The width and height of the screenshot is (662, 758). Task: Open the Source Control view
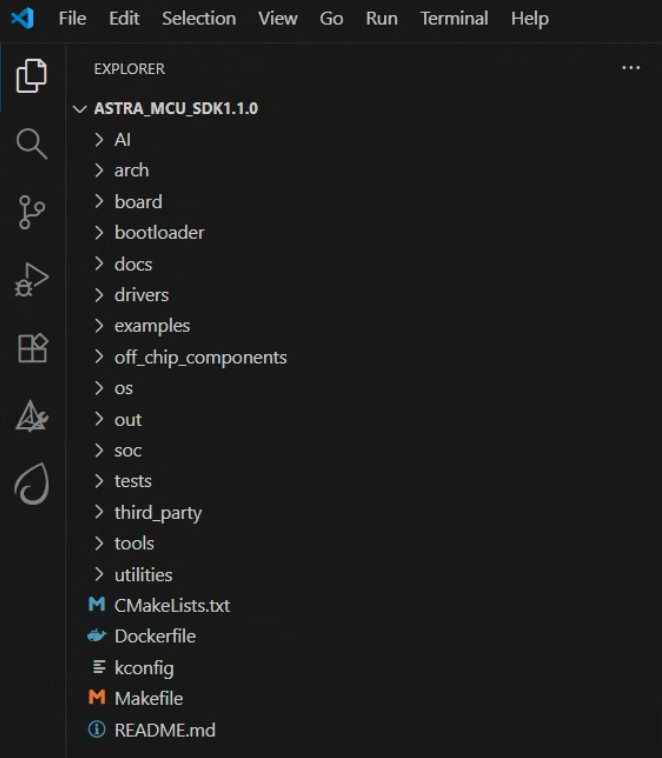tap(32, 212)
